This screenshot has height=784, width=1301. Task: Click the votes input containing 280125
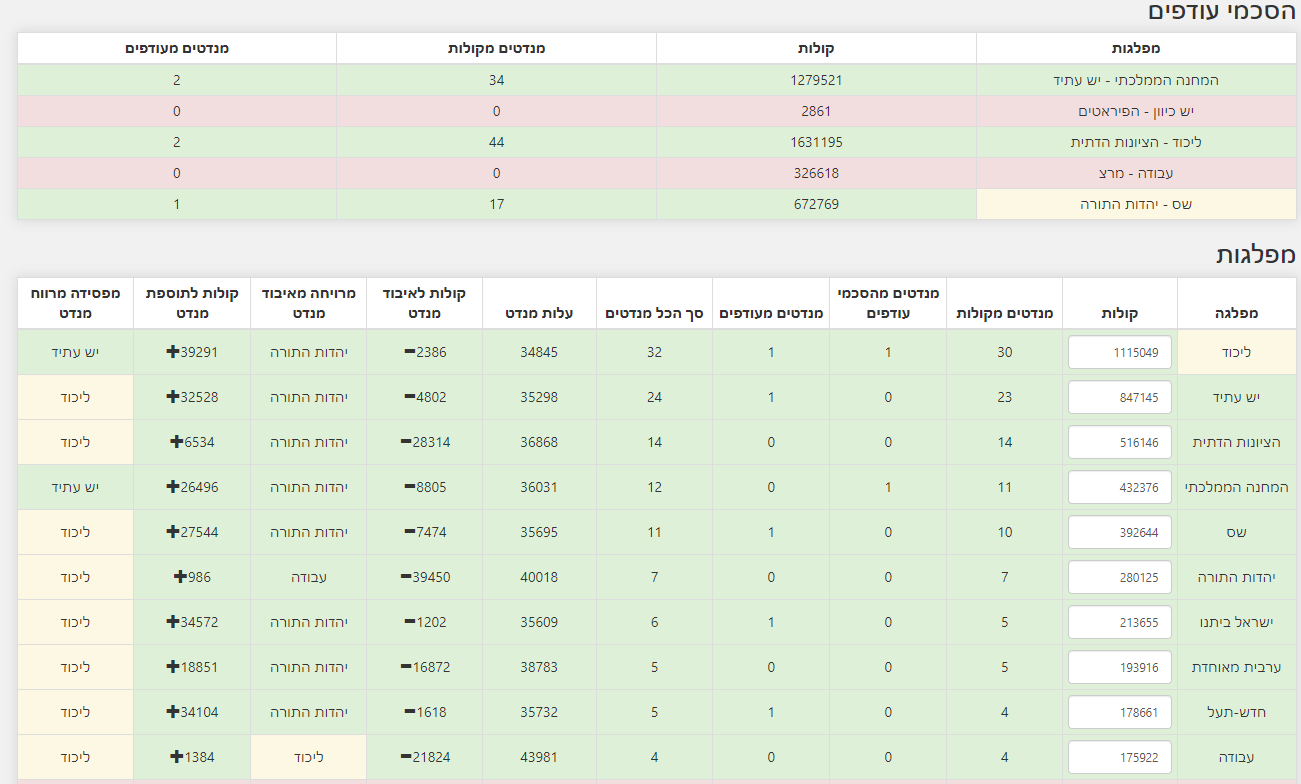[x=1120, y=577]
